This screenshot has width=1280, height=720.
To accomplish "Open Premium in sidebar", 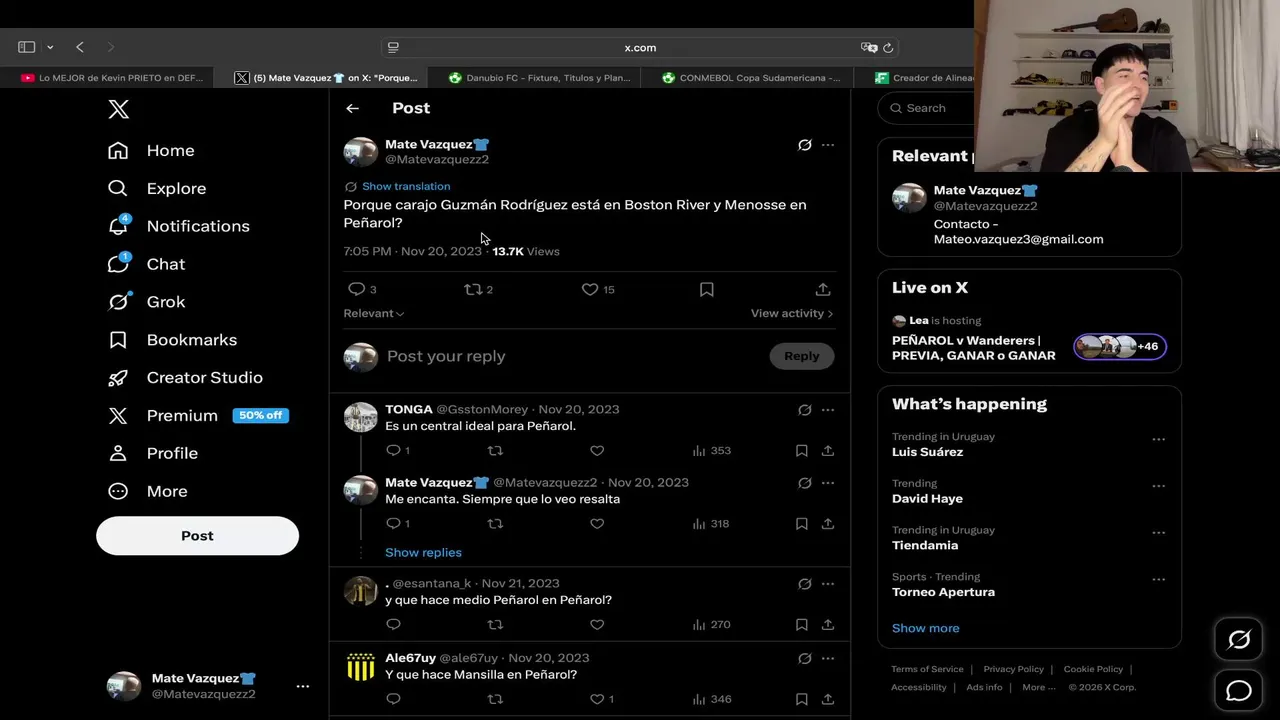I will [x=198, y=415].
